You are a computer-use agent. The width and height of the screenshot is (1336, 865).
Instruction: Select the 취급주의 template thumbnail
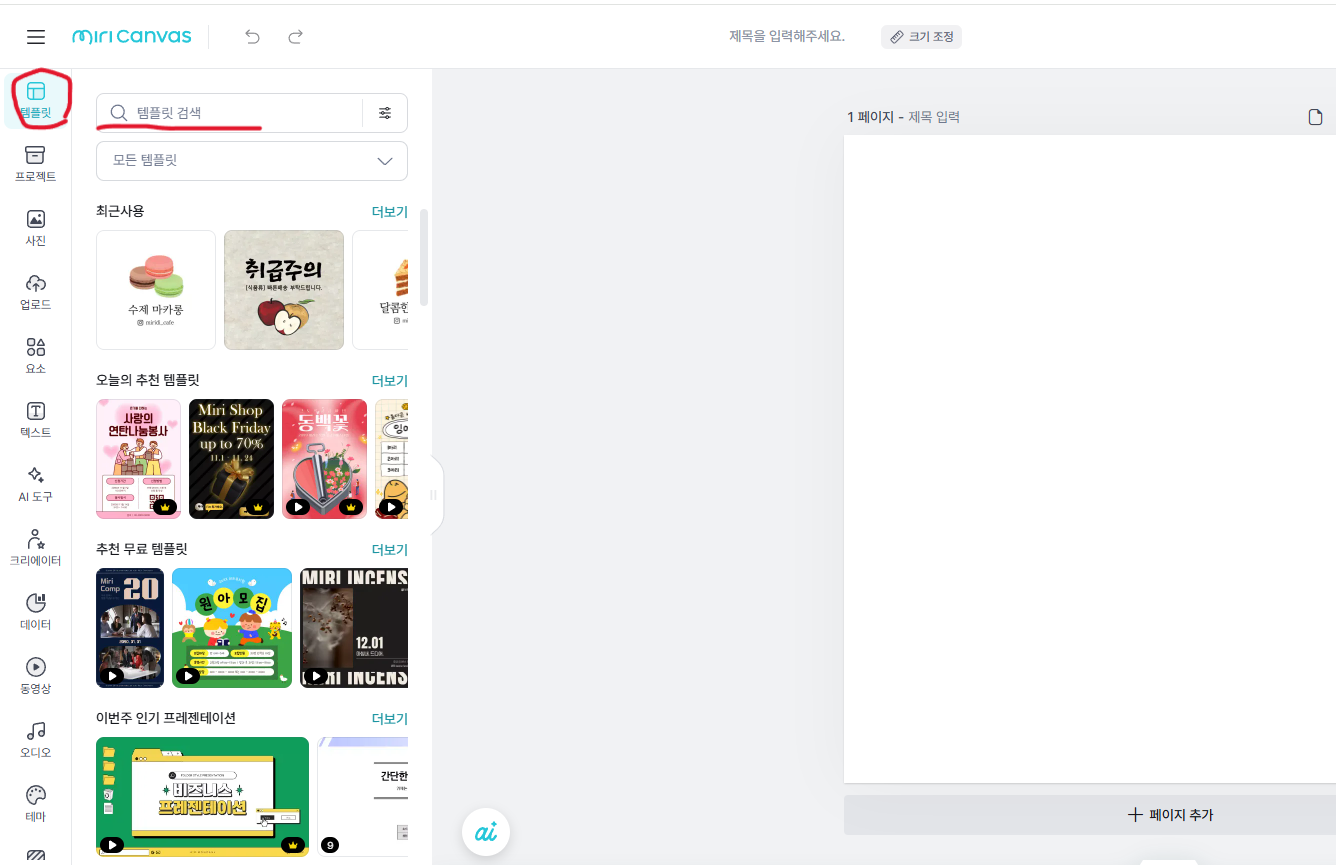284,290
